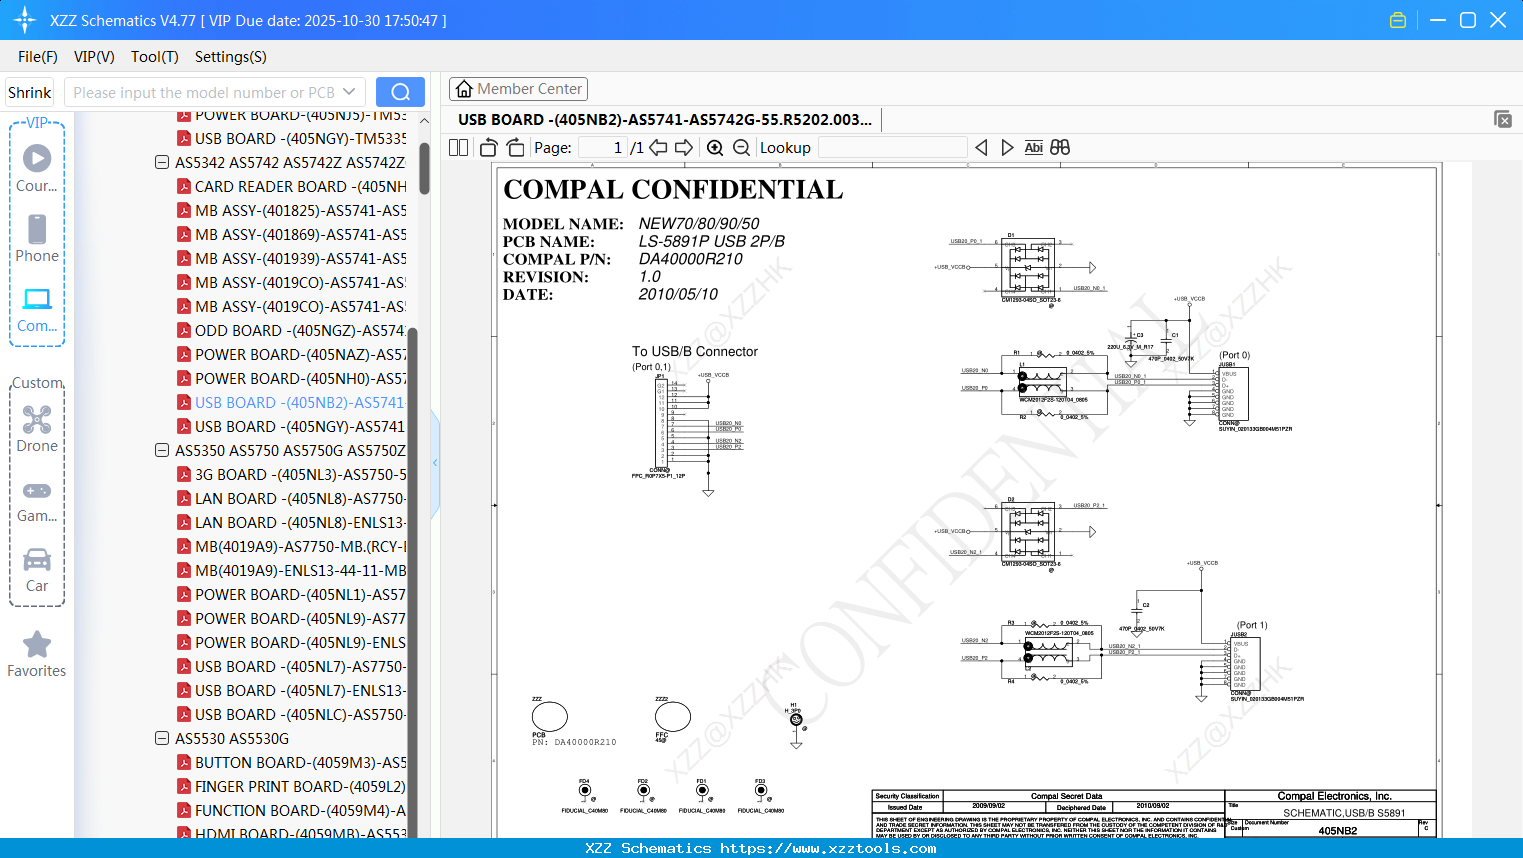Screen dimensions: 1523x858
Task: Open 3G BOARD -(405NL3)-AS5750 file
Action: (x=292, y=474)
